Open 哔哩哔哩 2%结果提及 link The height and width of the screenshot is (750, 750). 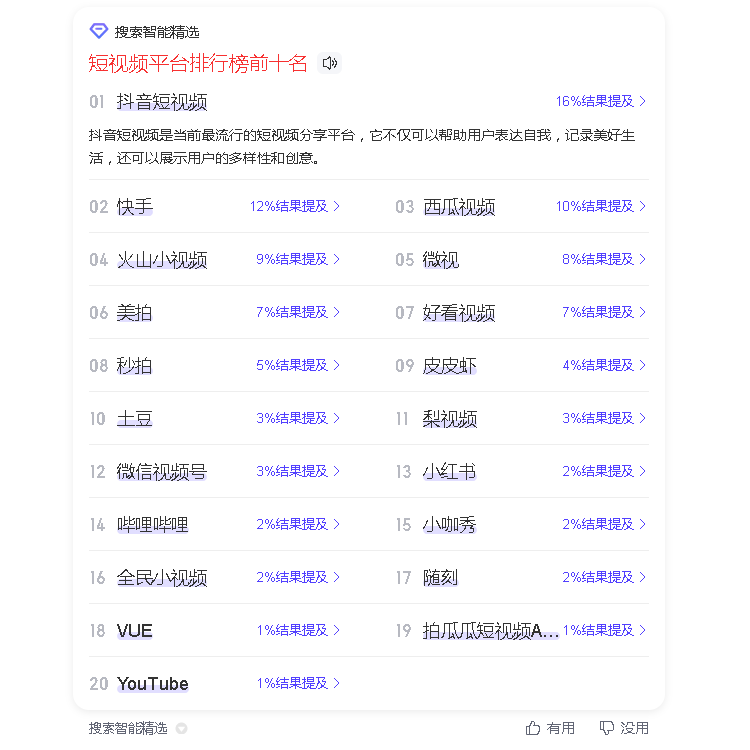click(x=298, y=525)
